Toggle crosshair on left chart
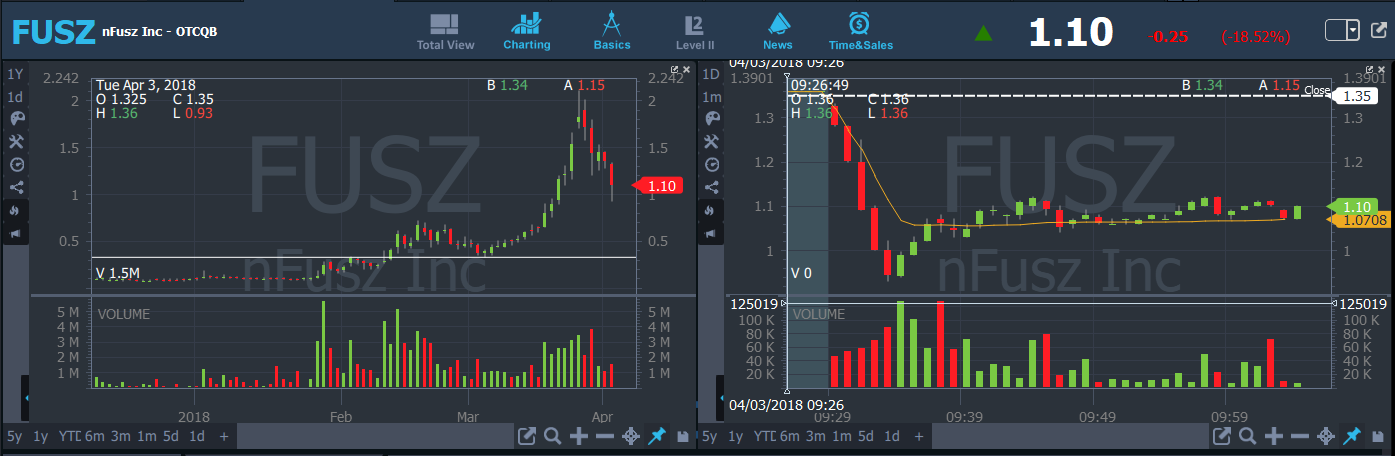This screenshot has height=456, width=1395. tap(631, 436)
